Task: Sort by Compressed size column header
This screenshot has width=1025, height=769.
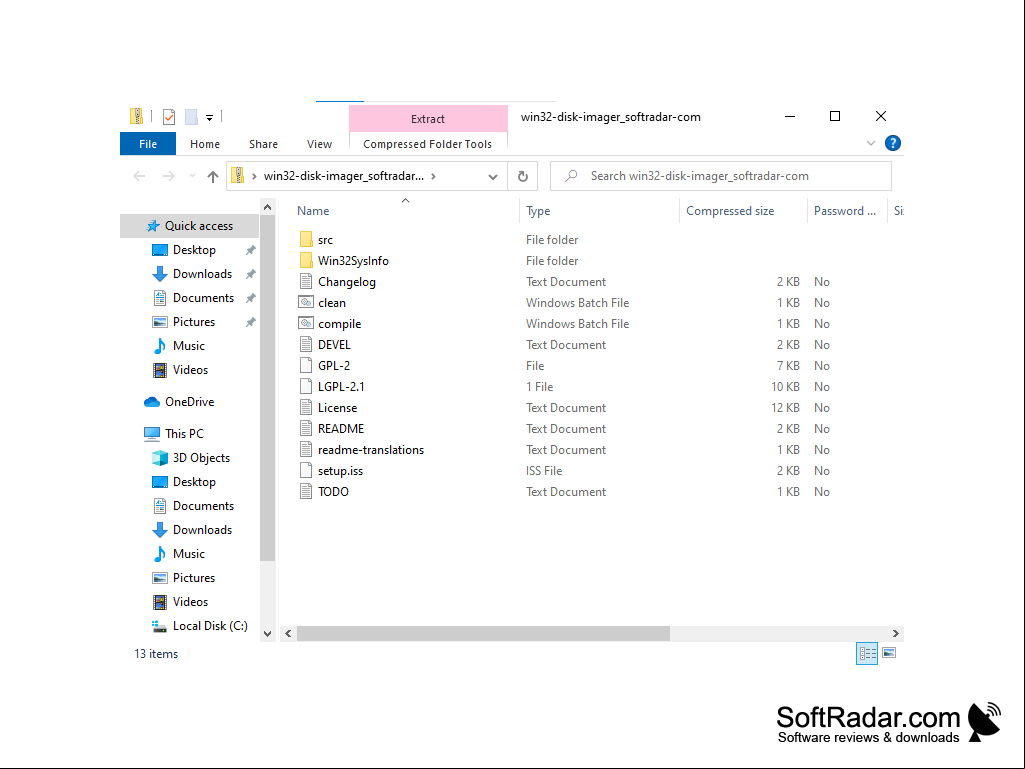Action: (730, 211)
